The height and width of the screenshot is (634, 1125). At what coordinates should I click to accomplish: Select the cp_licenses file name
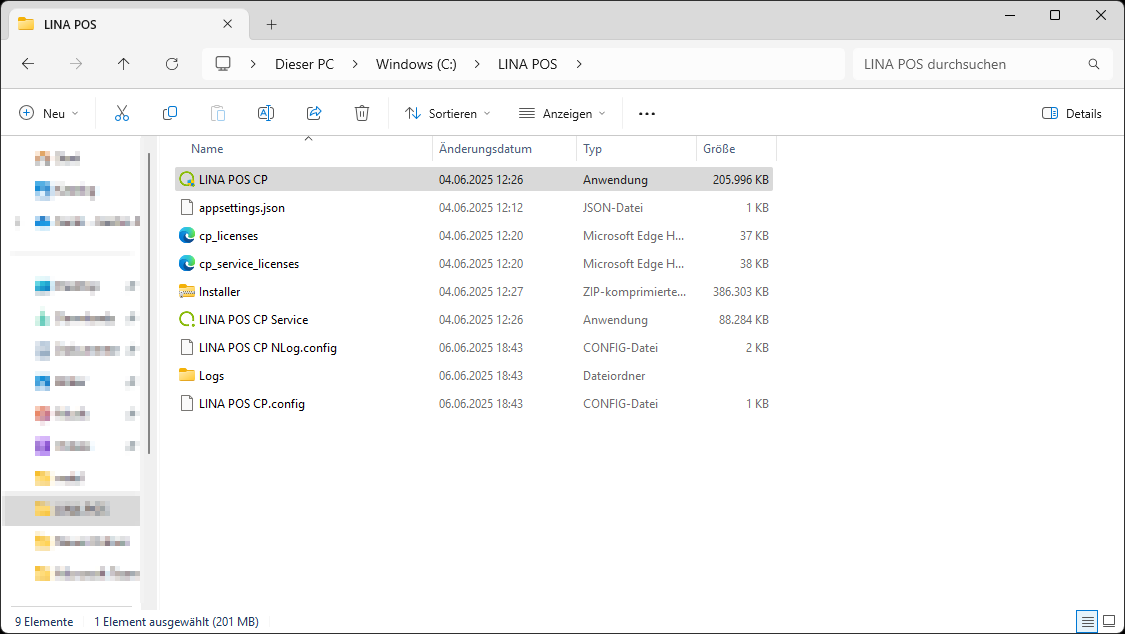(x=228, y=235)
